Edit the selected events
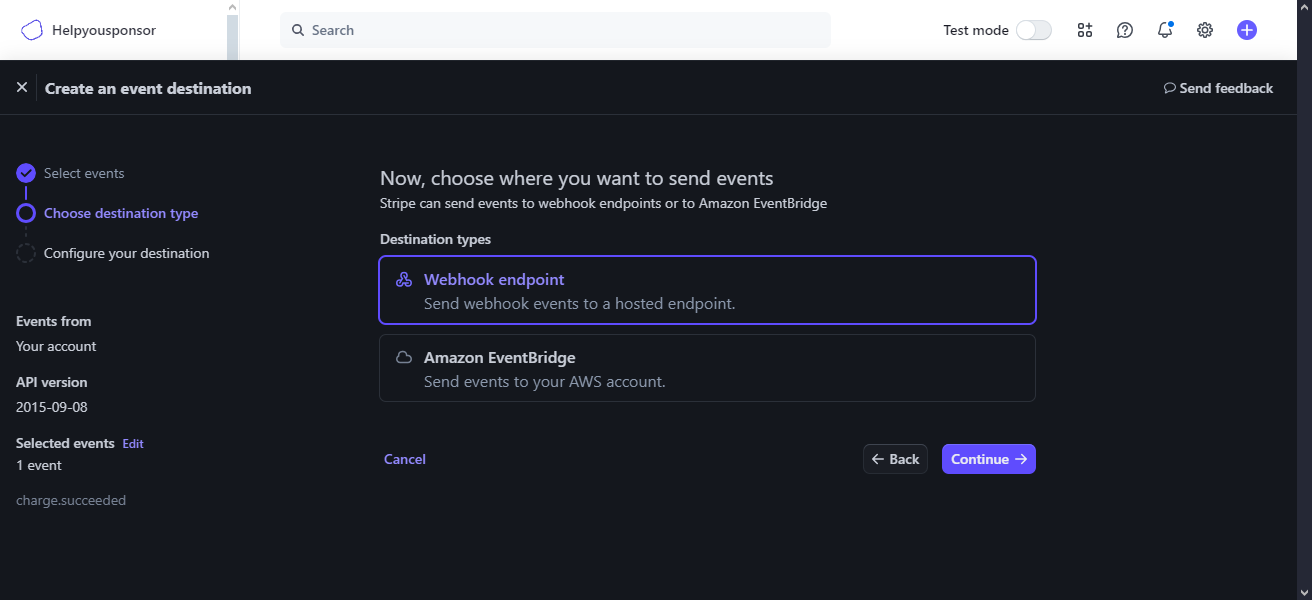 [133, 443]
